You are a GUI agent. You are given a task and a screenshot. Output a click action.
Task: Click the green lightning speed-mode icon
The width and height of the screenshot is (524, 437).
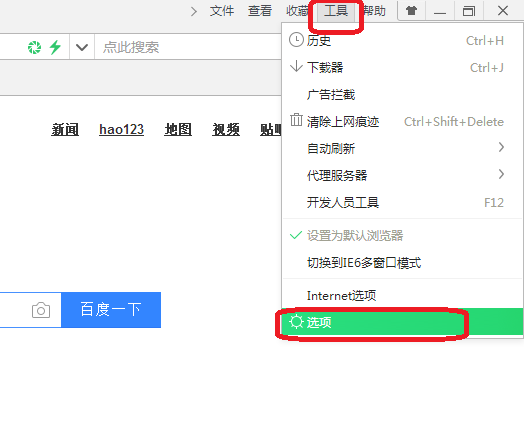[55, 47]
